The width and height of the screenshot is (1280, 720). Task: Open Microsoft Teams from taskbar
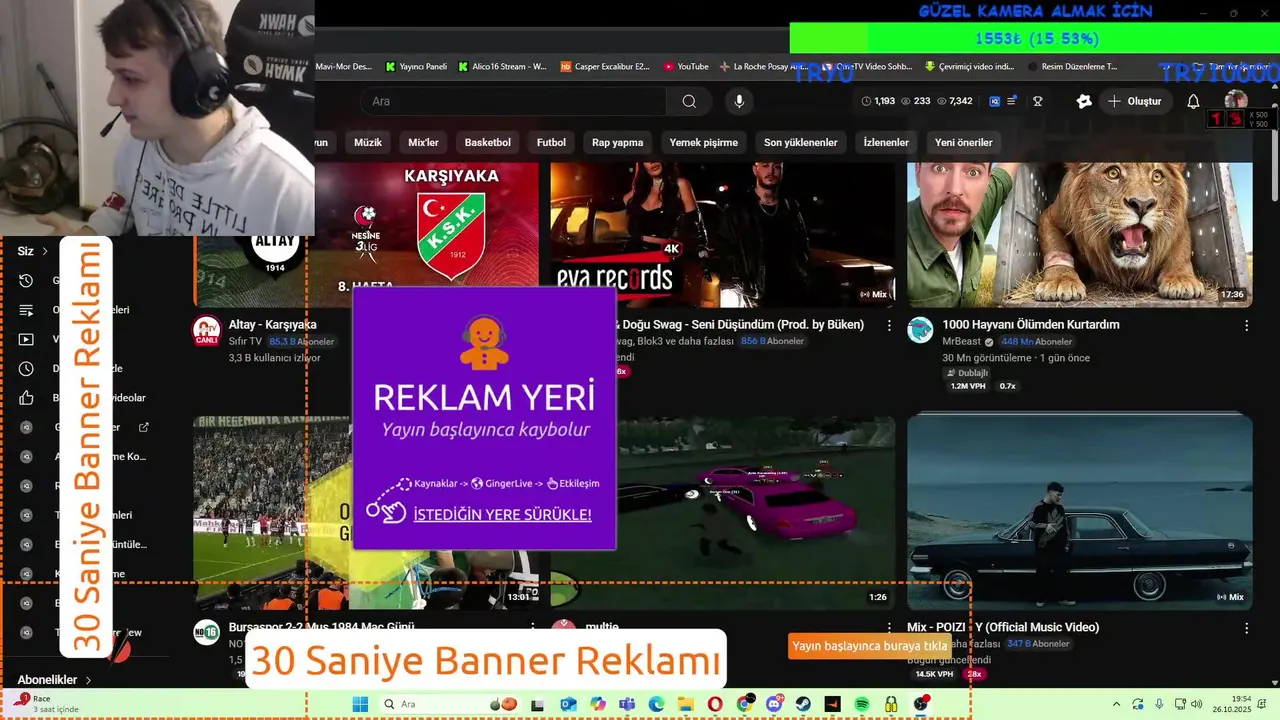pos(627,704)
